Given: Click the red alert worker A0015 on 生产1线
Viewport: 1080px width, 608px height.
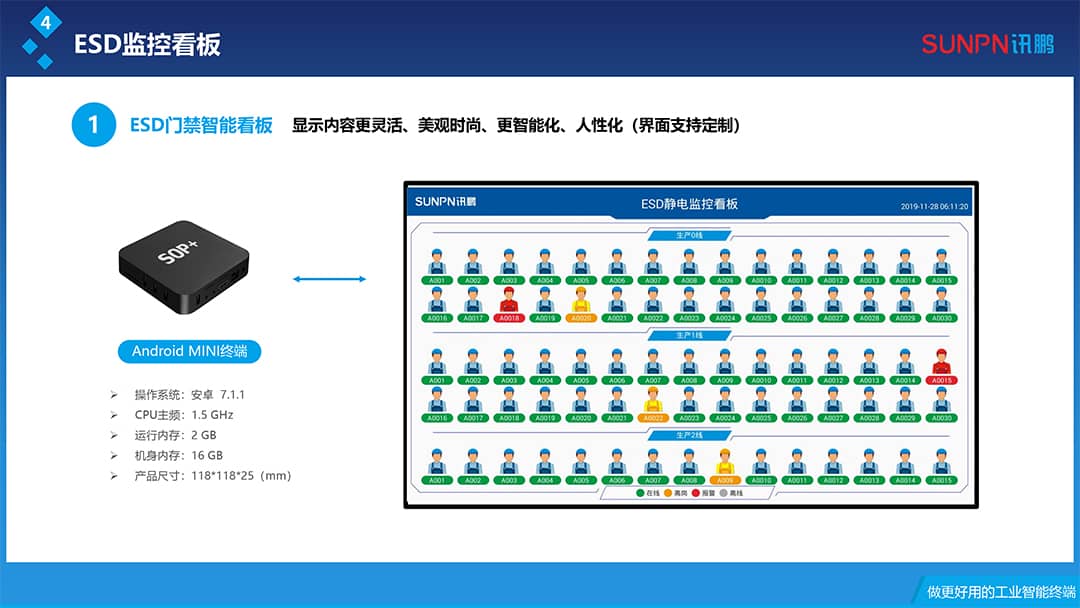Looking at the screenshot, I should [942, 380].
